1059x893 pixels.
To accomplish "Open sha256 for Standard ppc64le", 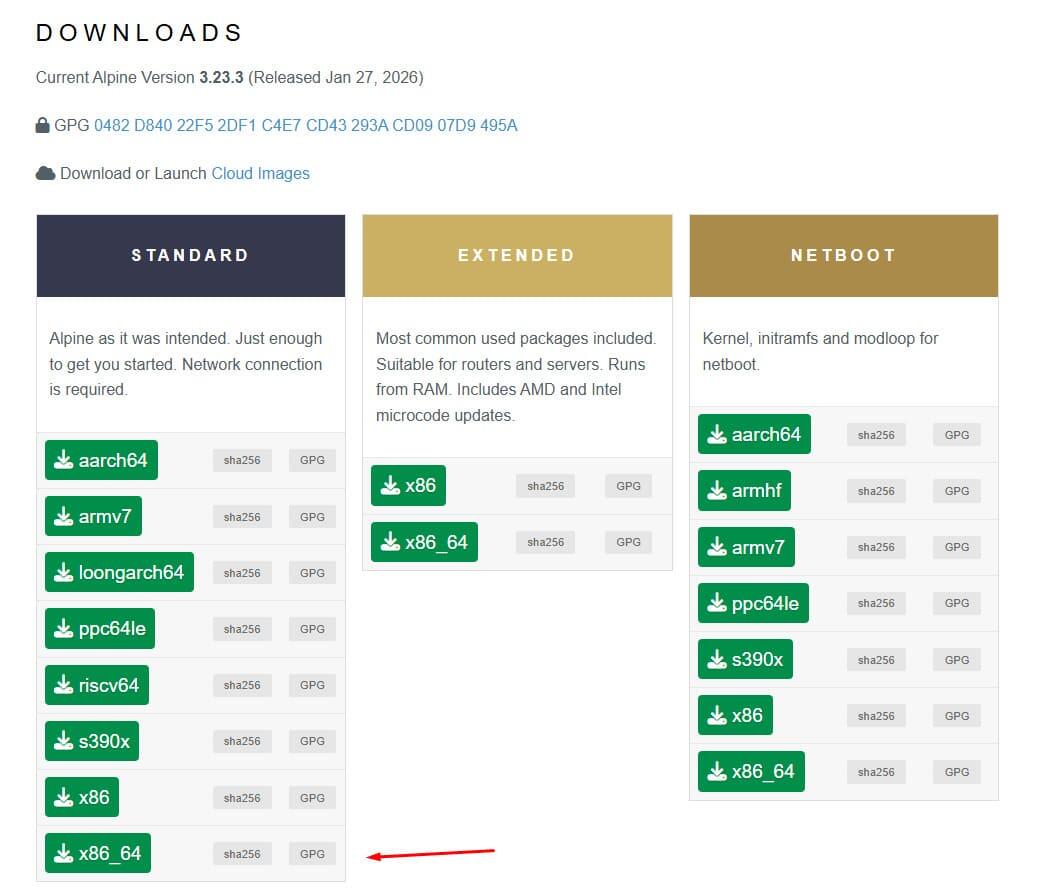I will pyautogui.click(x=242, y=629).
